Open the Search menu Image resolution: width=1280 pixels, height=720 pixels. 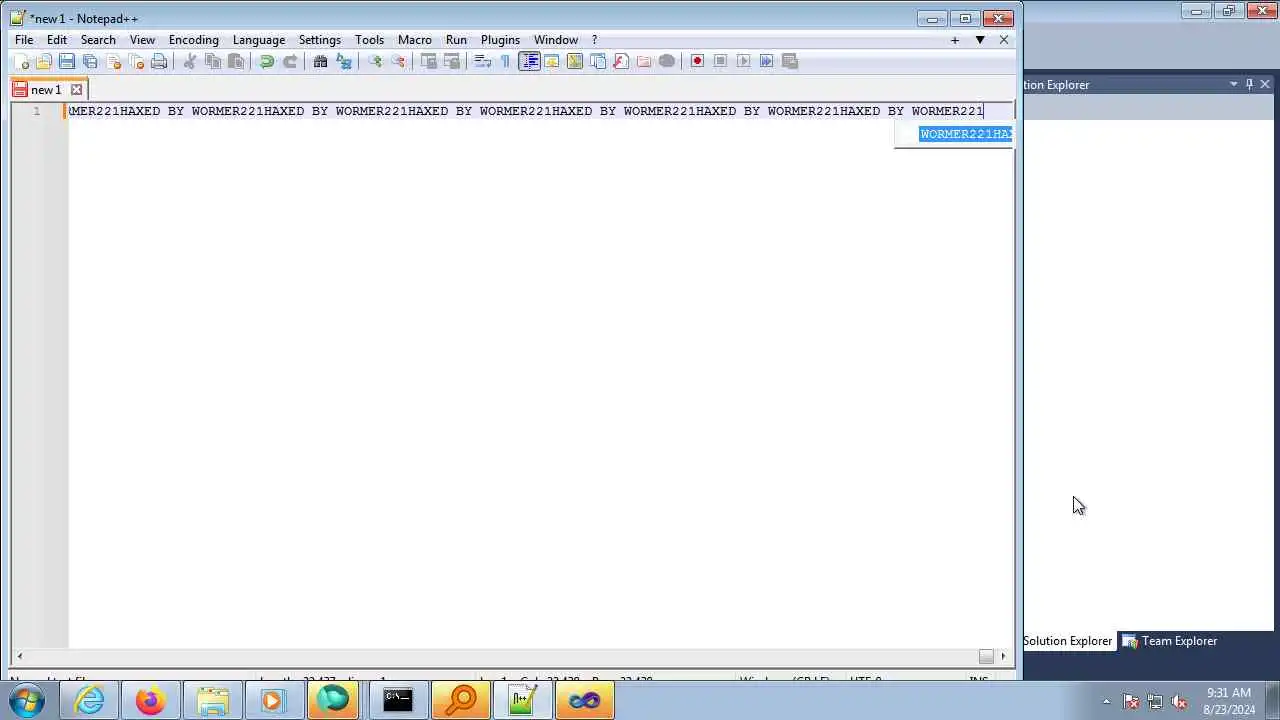pos(98,40)
